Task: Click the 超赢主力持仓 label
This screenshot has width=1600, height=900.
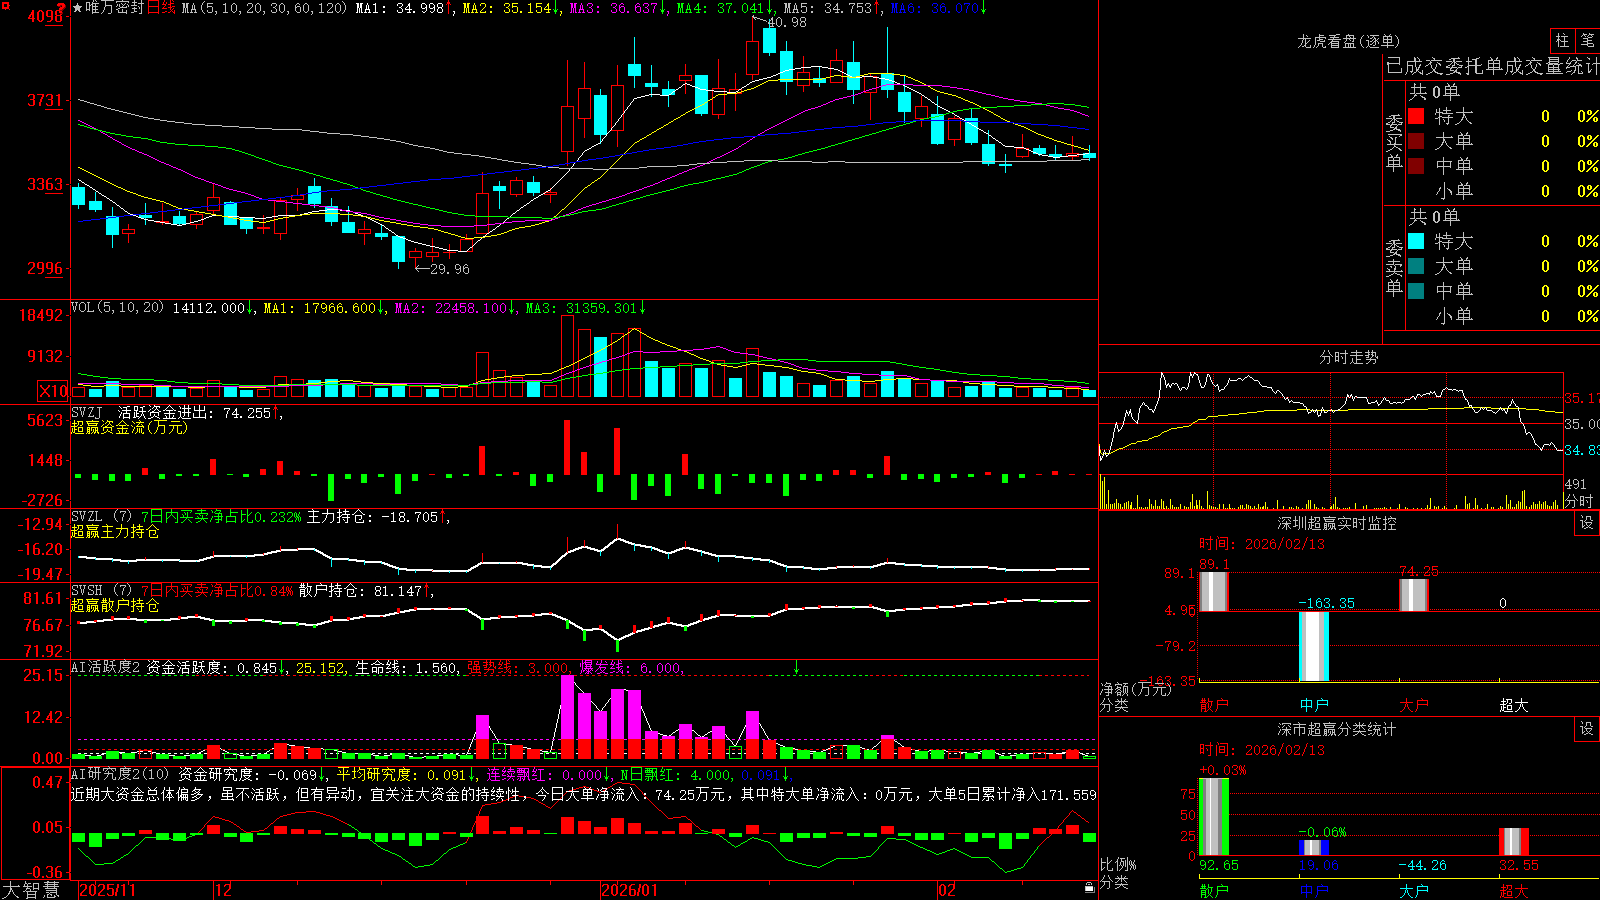Action: coord(115,531)
